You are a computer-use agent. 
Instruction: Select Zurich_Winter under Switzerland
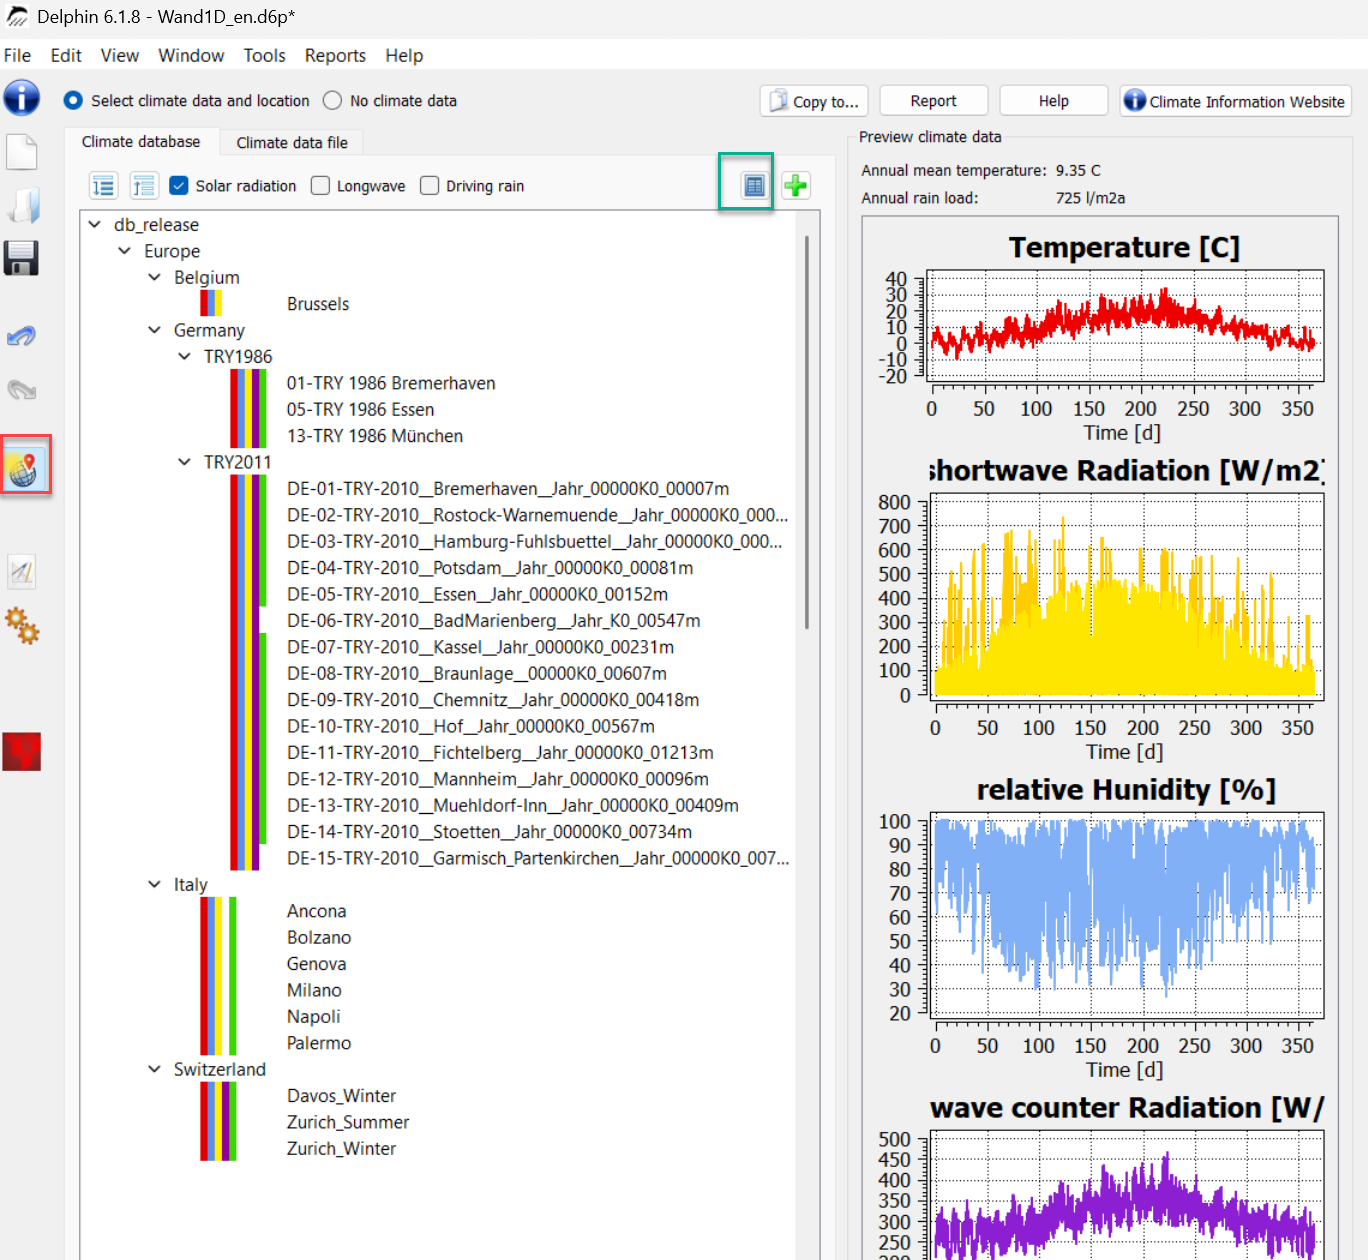coord(341,1149)
